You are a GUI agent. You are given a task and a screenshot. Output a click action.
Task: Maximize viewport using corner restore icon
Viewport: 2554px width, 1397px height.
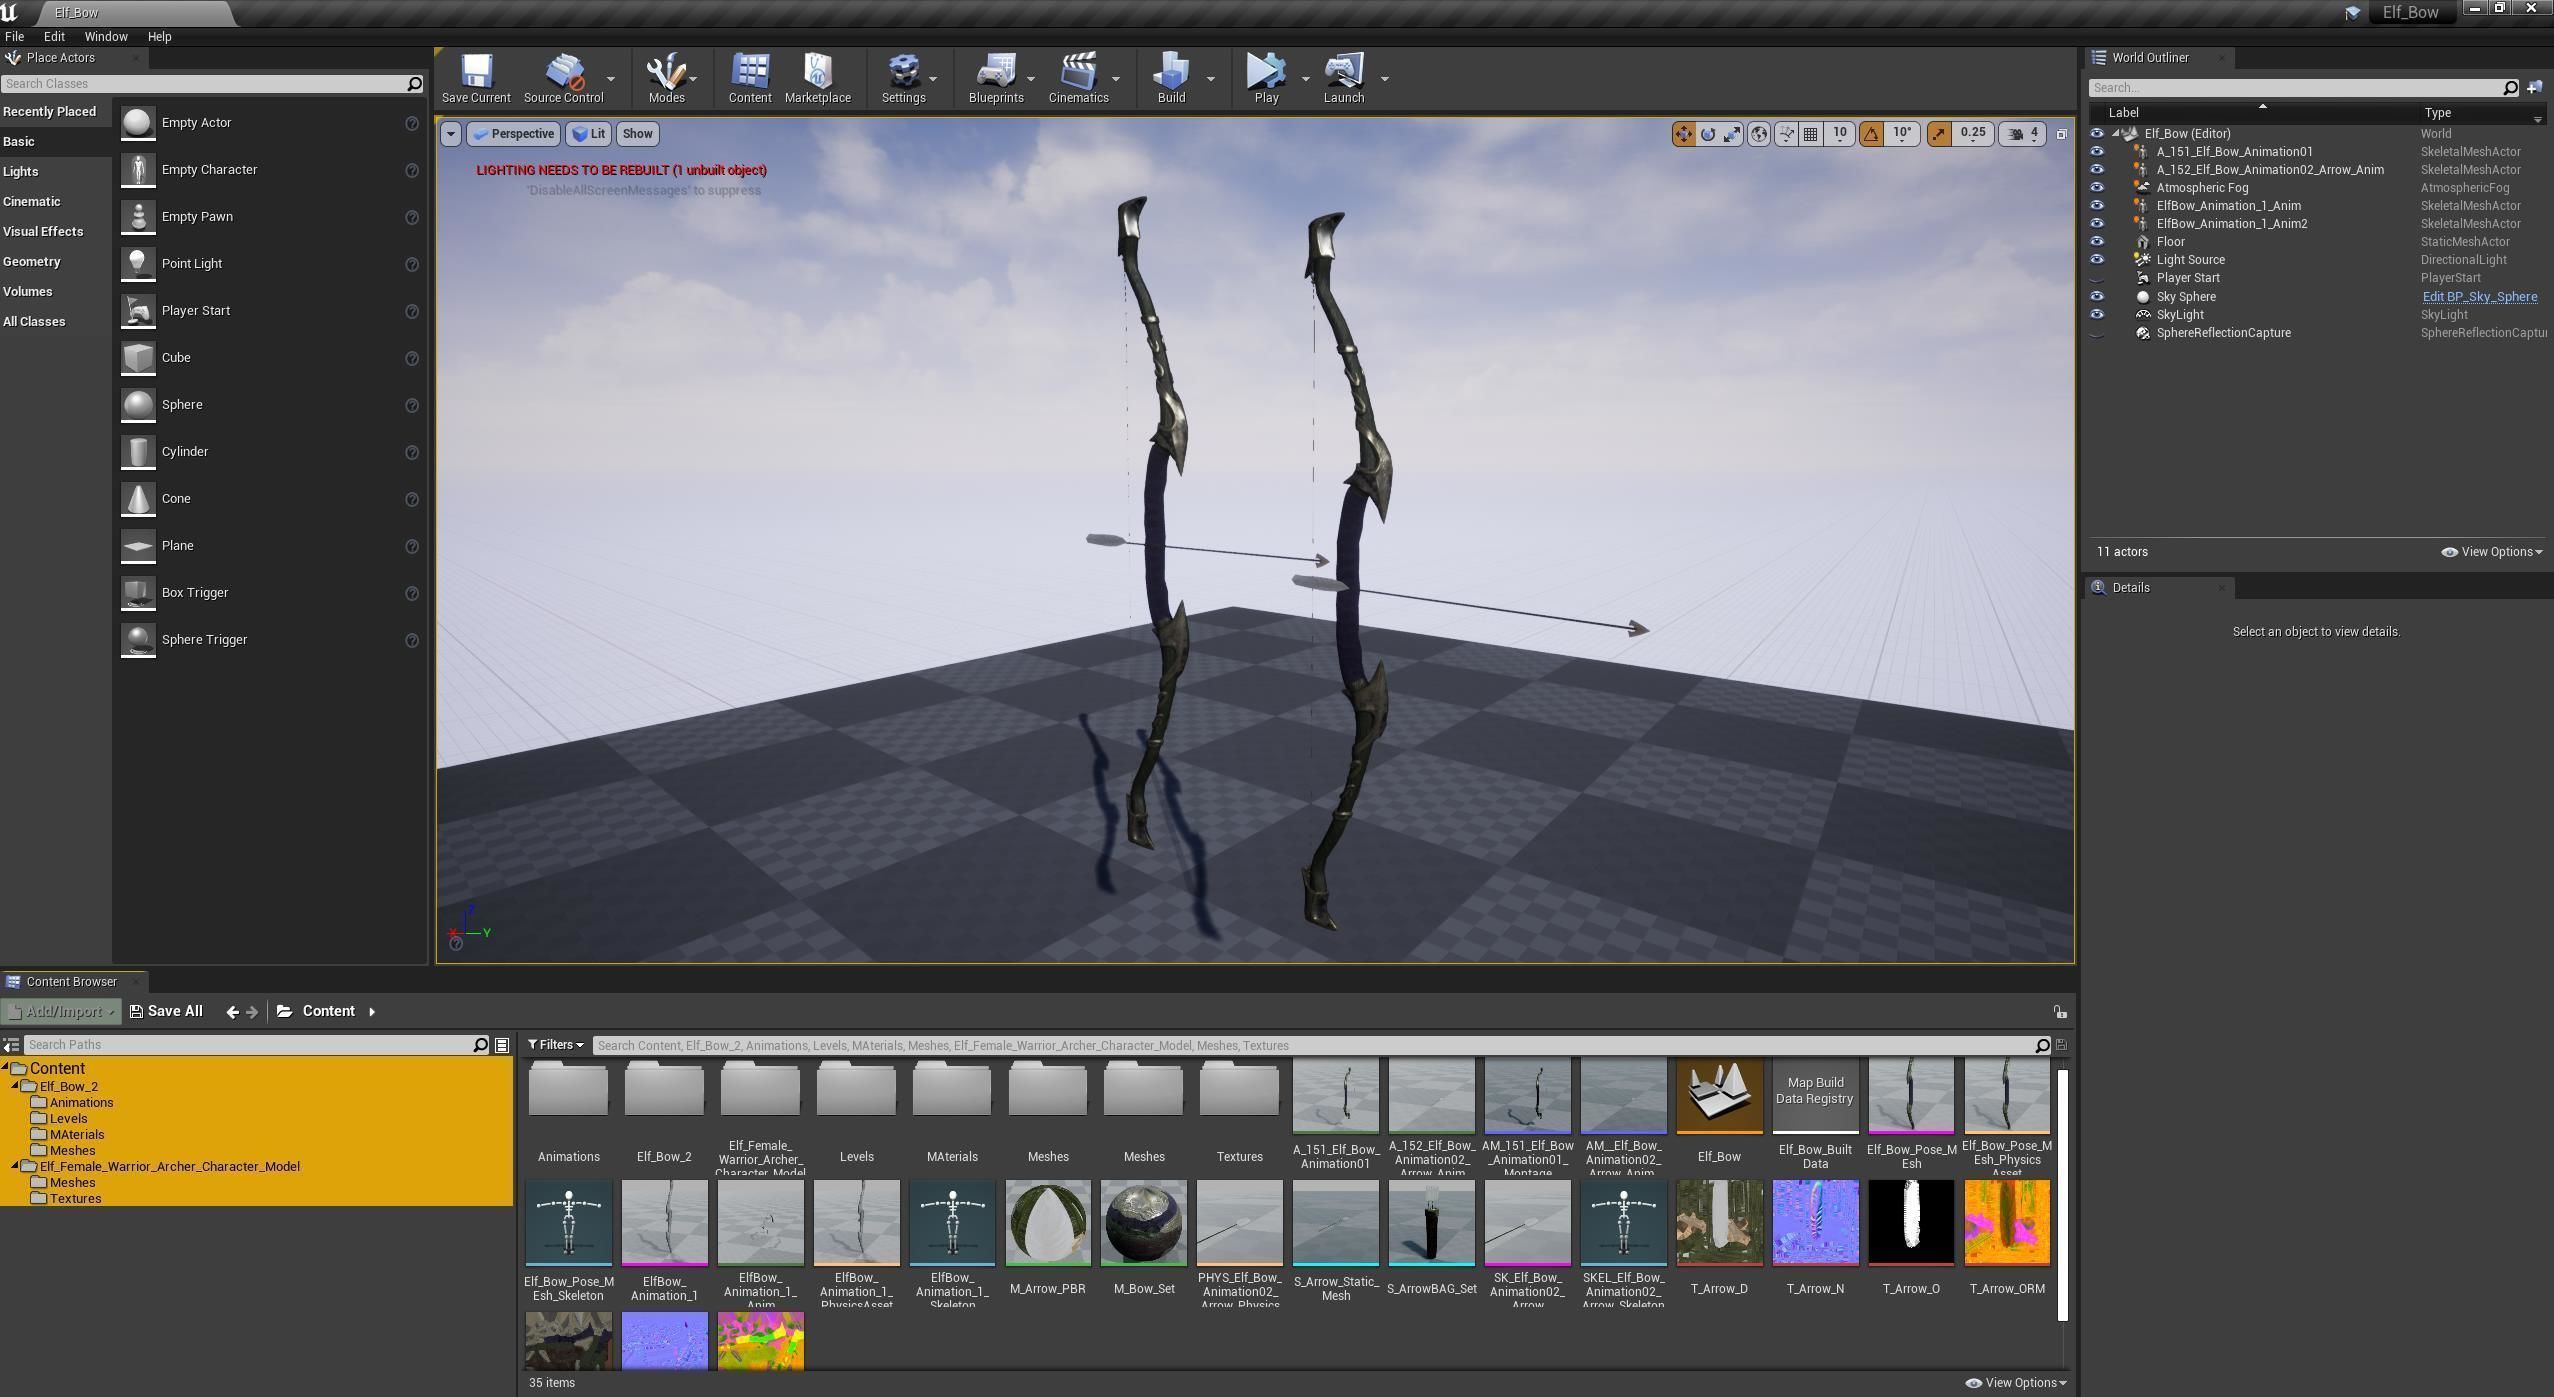pyautogui.click(x=2061, y=133)
